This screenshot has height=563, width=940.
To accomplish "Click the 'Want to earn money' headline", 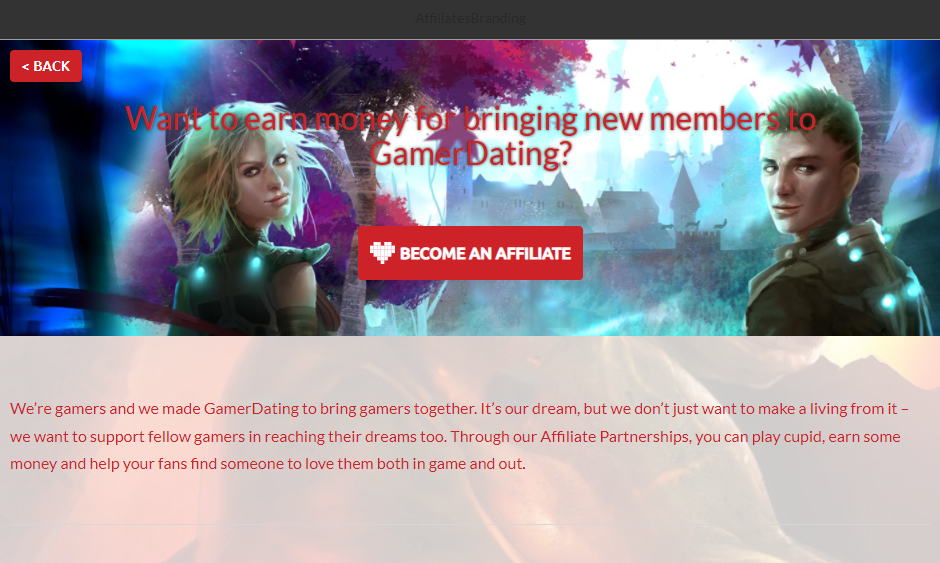I will point(470,136).
